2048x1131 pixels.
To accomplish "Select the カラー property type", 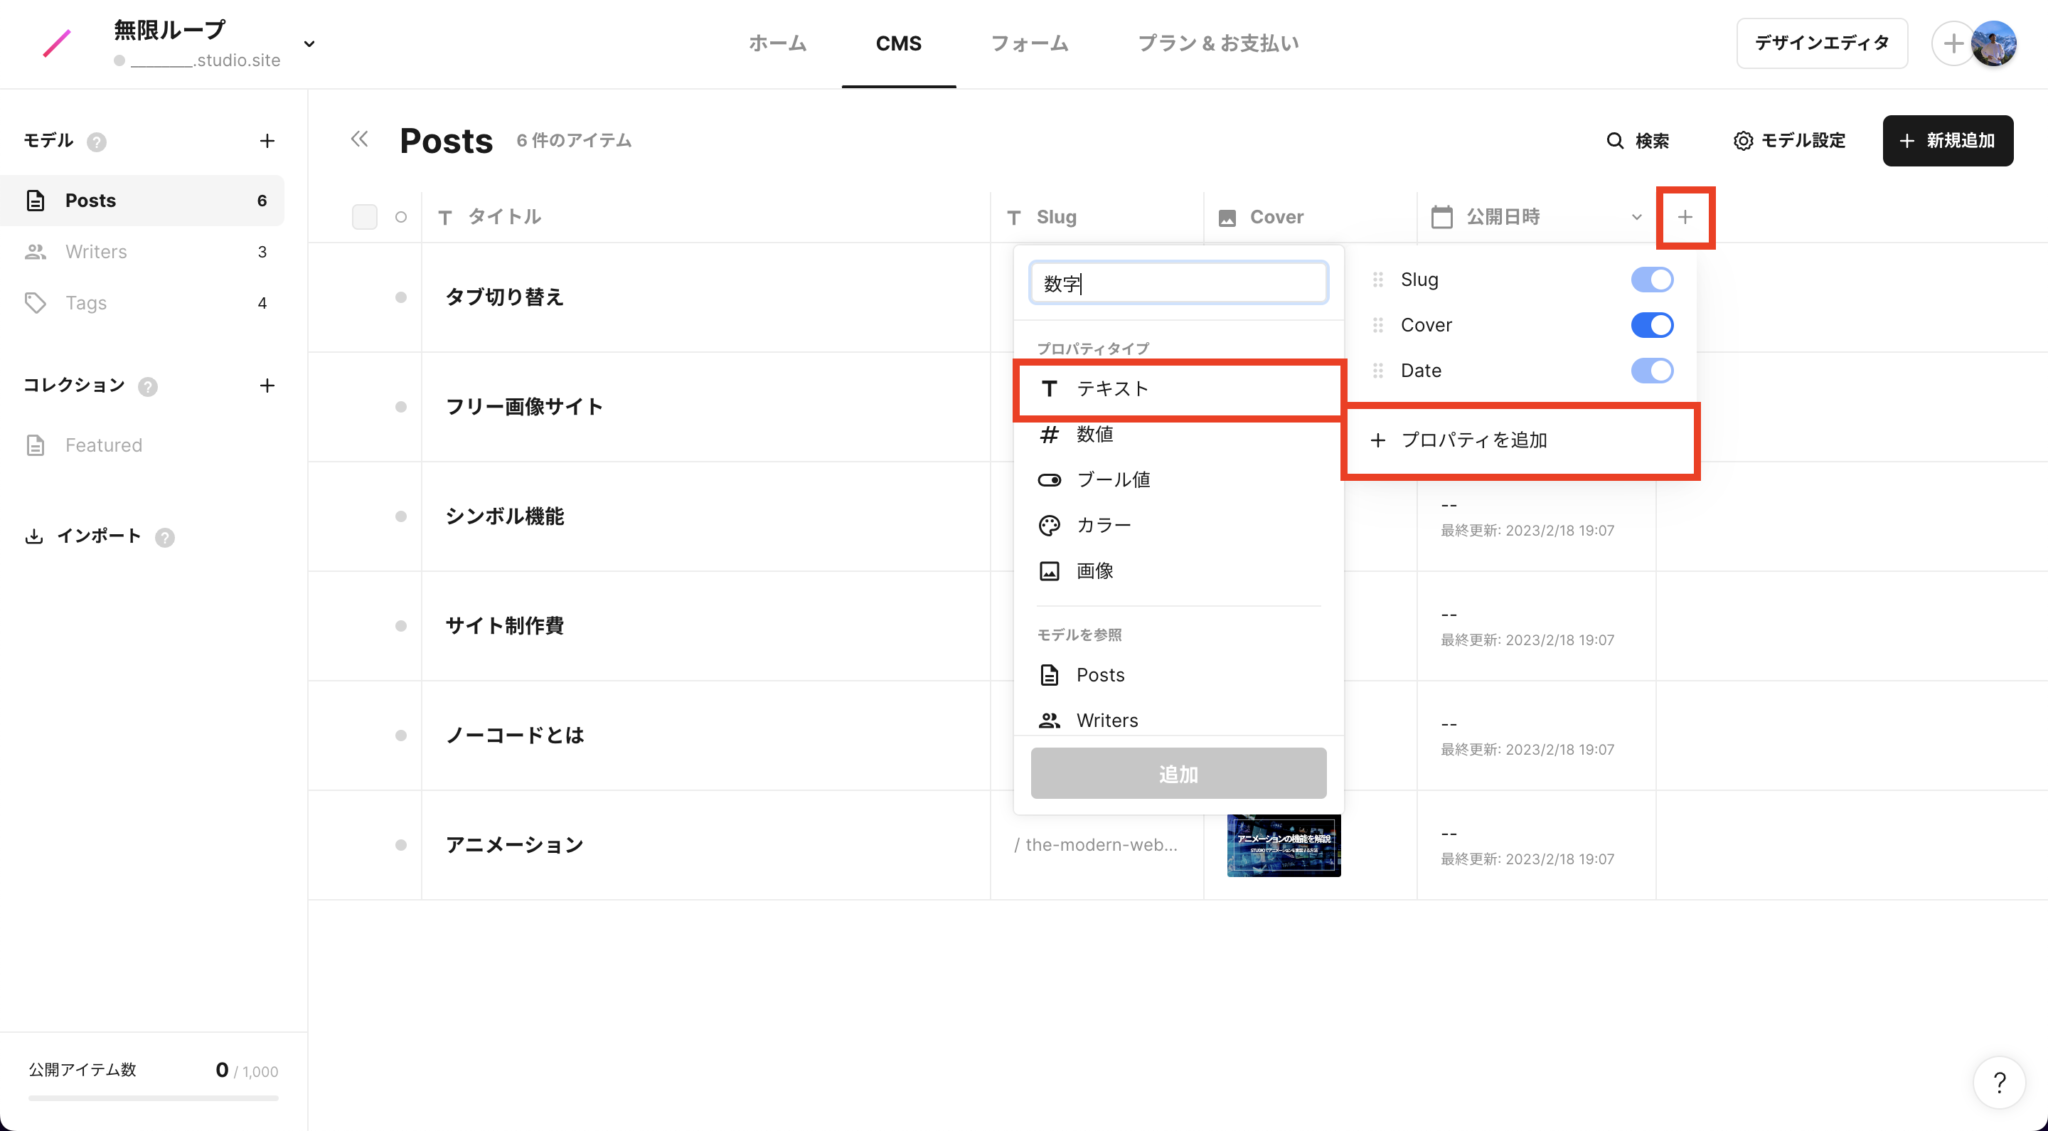I will [x=1103, y=525].
